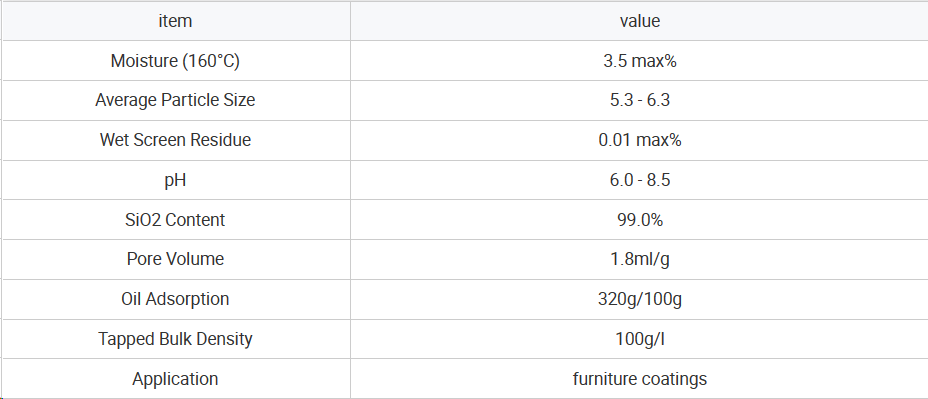Click the '100g/l' value
The image size is (928, 399).
(x=639, y=339)
